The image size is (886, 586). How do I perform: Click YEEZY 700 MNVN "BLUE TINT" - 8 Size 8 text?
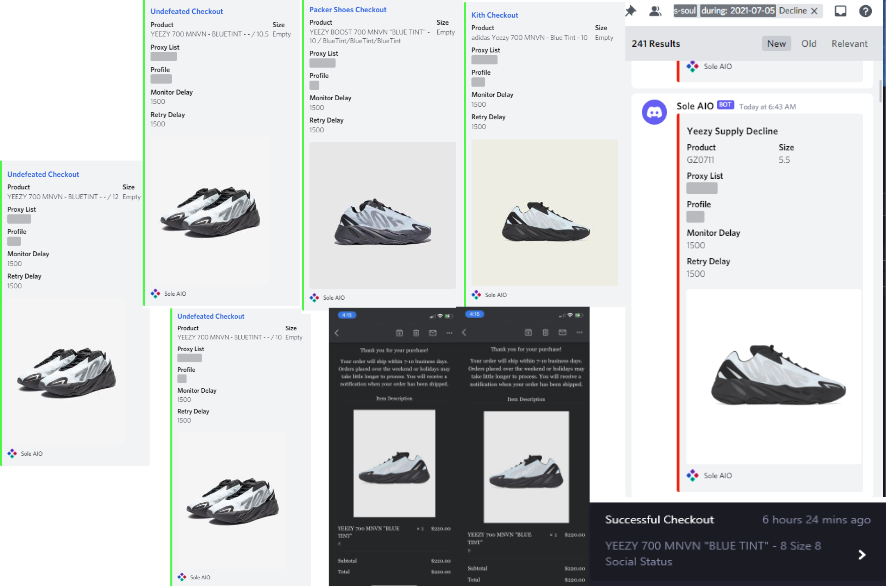click(713, 546)
